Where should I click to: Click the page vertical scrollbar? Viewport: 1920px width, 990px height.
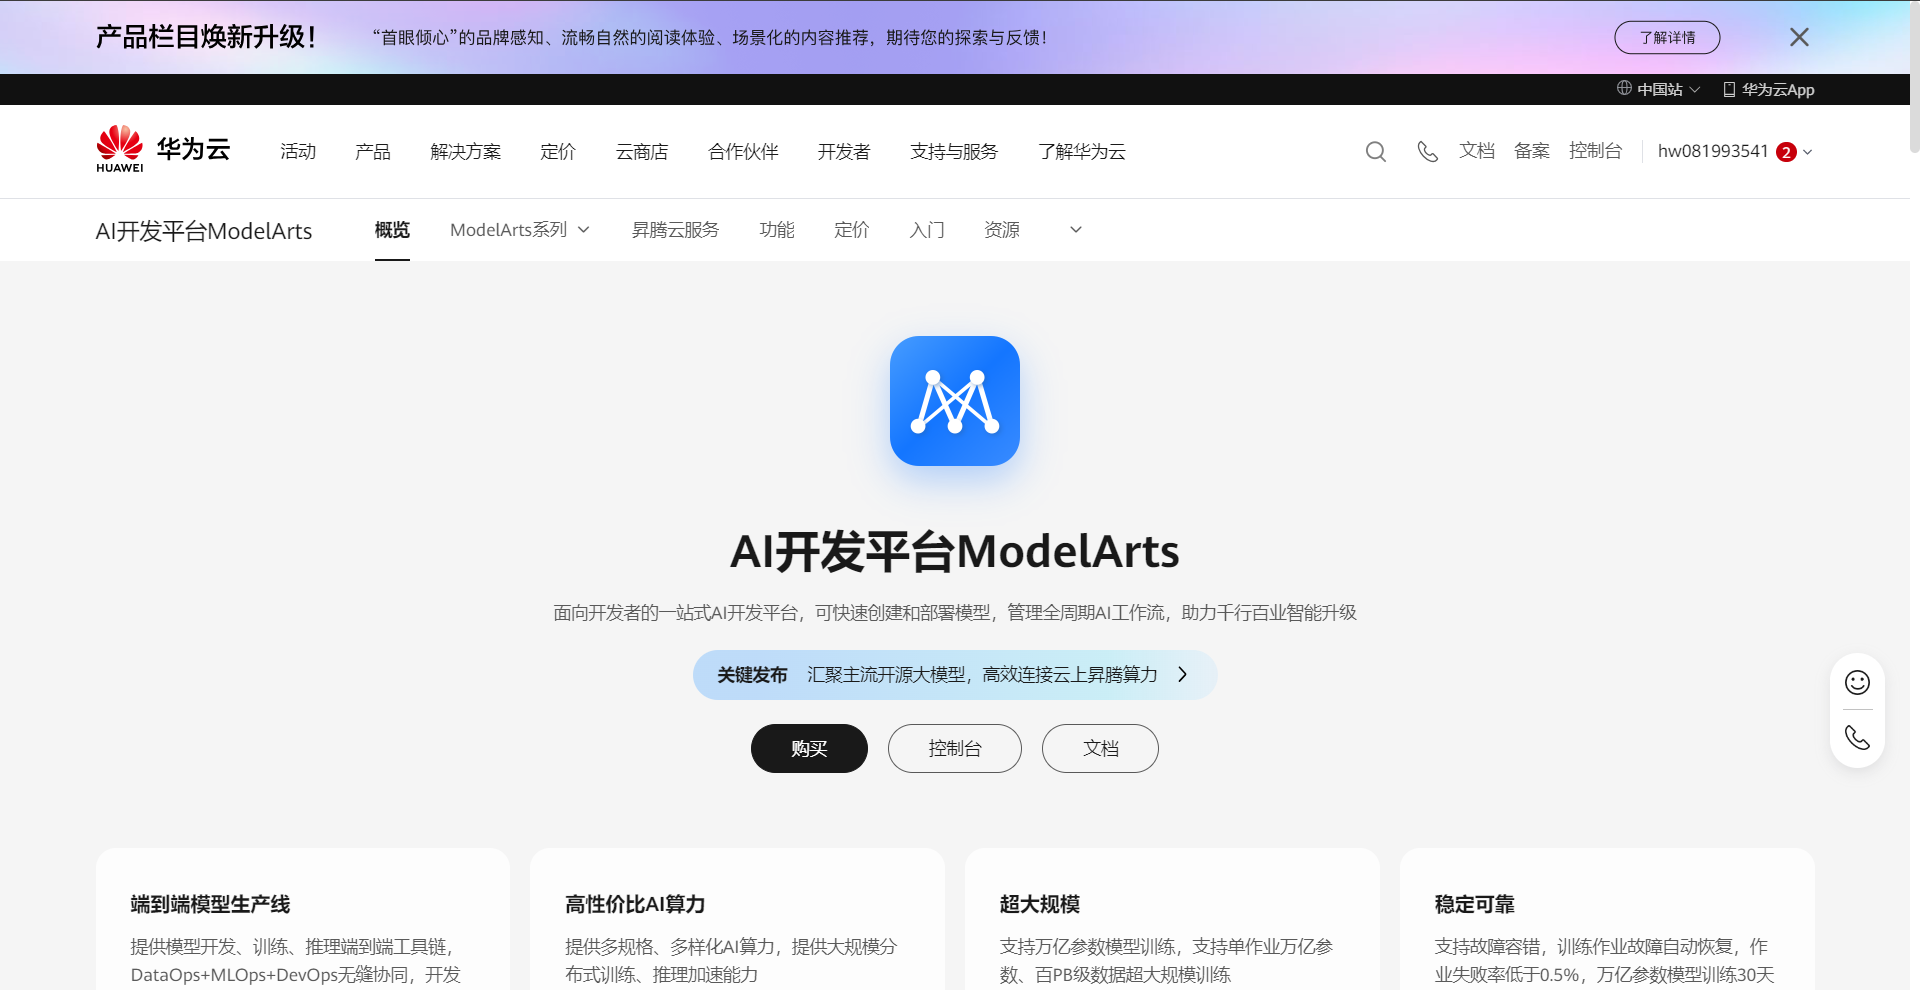[1915, 78]
